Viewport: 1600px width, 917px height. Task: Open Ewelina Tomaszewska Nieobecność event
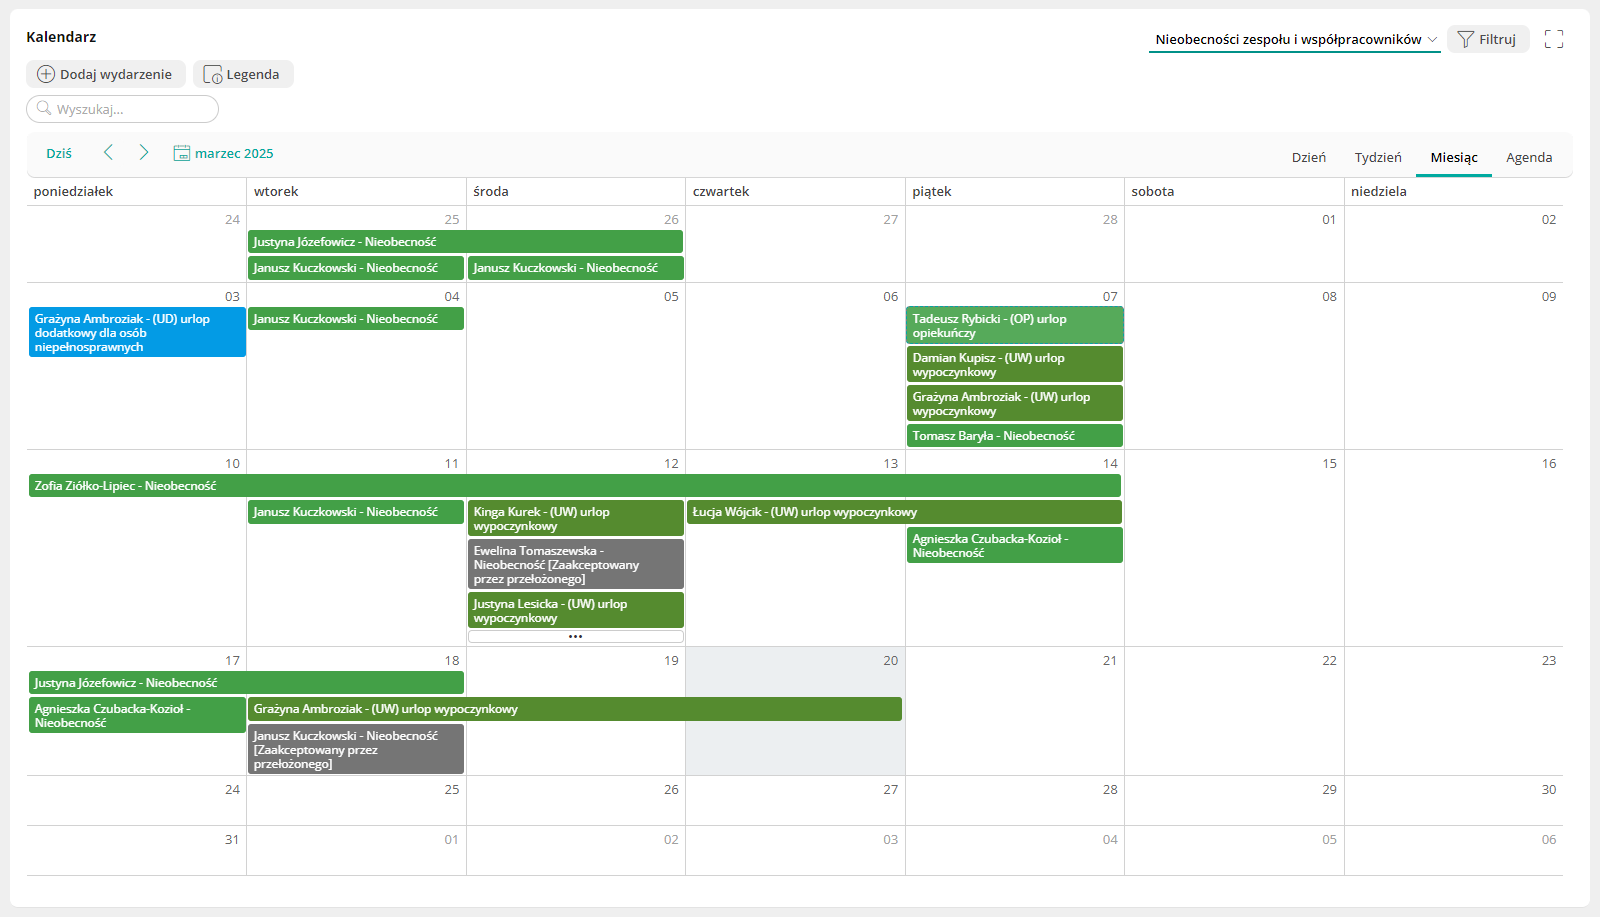[576, 564]
